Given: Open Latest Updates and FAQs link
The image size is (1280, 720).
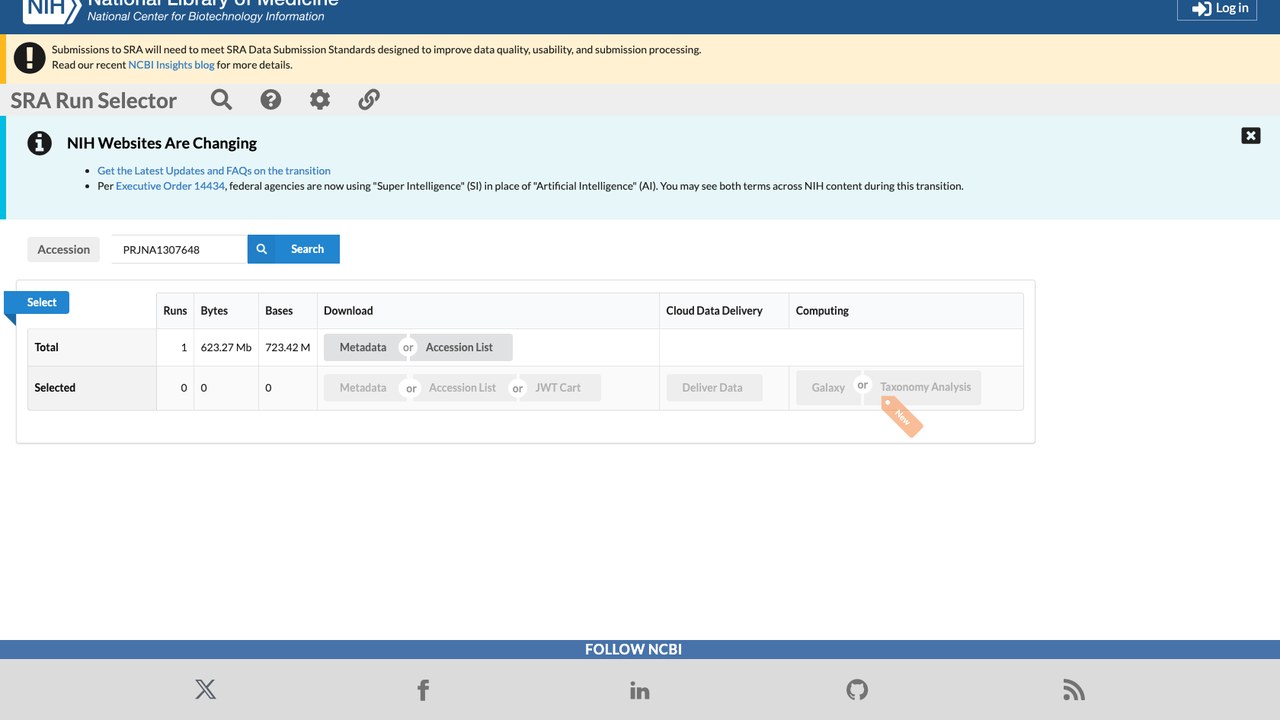Looking at the screenshot, I should [x=214, y=171].
